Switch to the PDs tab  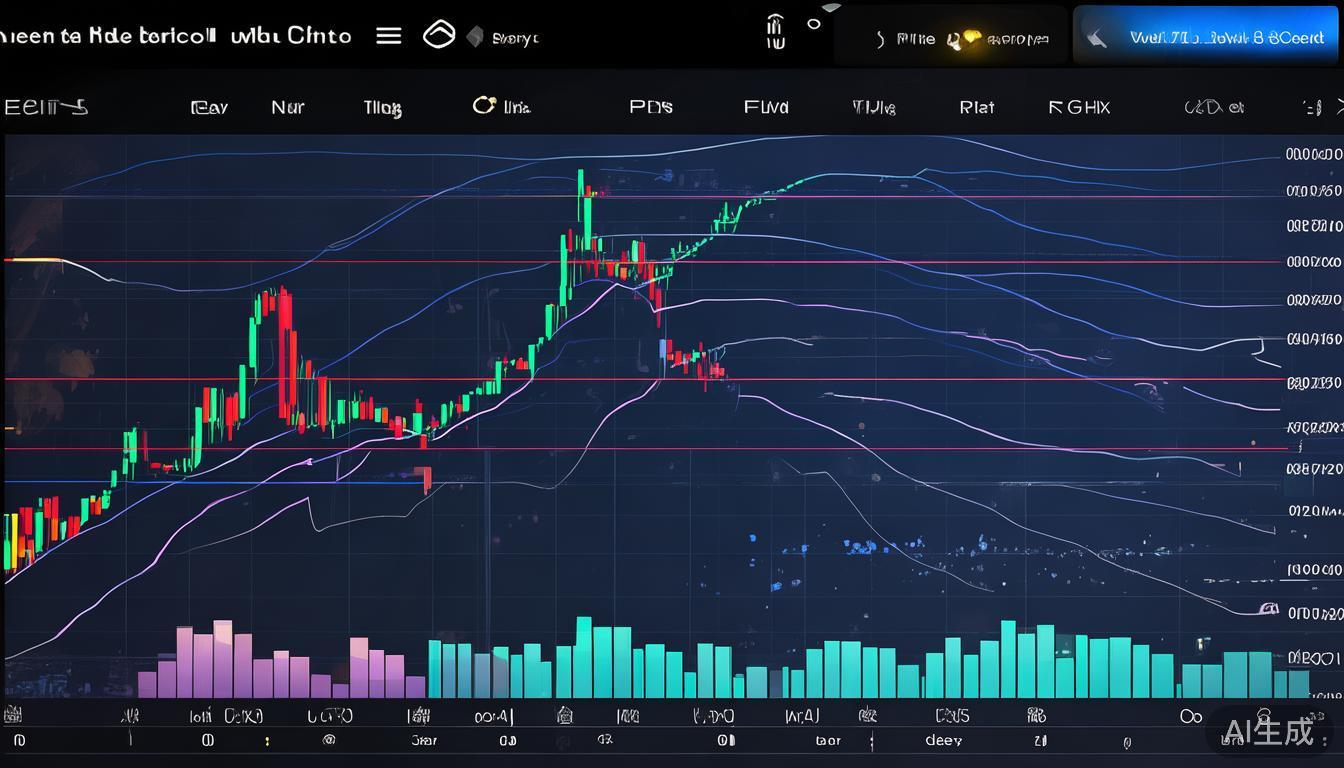(x=650, y=106)
